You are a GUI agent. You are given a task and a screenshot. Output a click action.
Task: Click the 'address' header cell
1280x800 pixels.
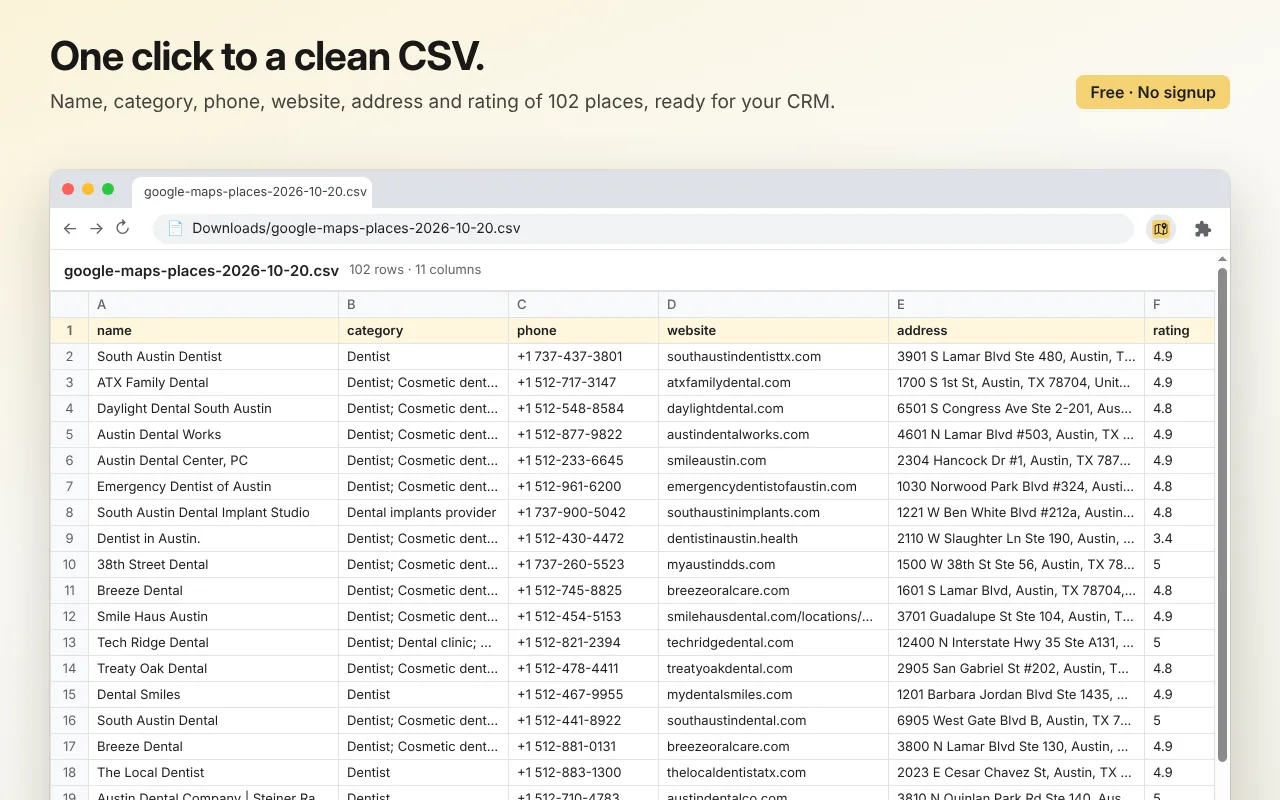pyautogui.click(x=1017, y=330)
